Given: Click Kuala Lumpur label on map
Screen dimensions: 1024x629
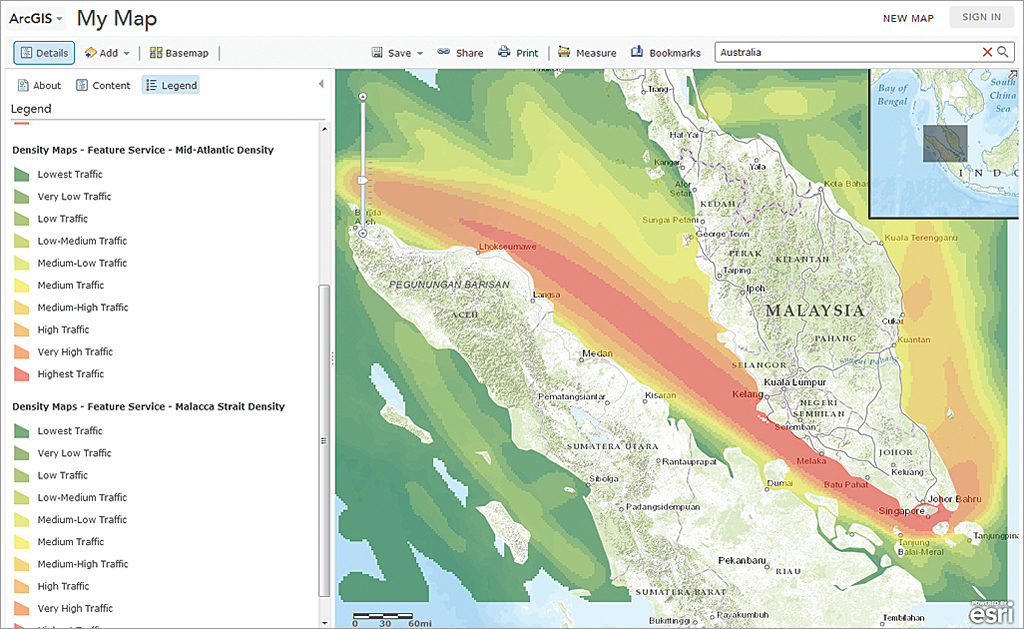Looking at the screenshot, I should [x=795, y=382].
